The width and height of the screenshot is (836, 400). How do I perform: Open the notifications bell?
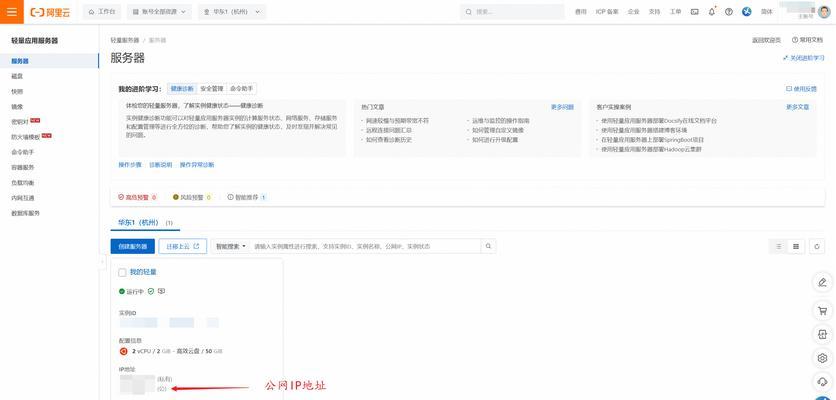[x=712, y=12]
